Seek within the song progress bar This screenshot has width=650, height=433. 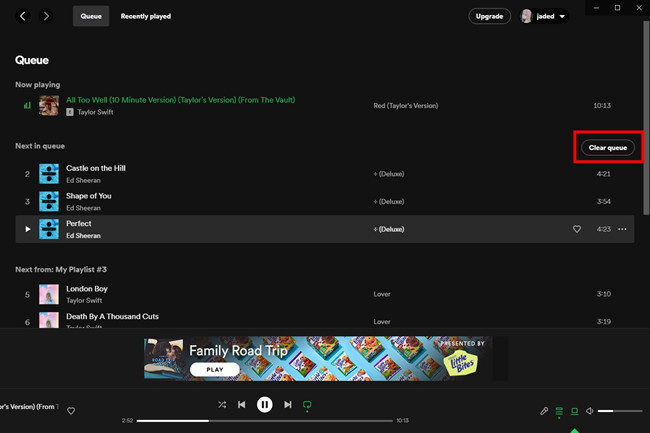pos(264,421)
